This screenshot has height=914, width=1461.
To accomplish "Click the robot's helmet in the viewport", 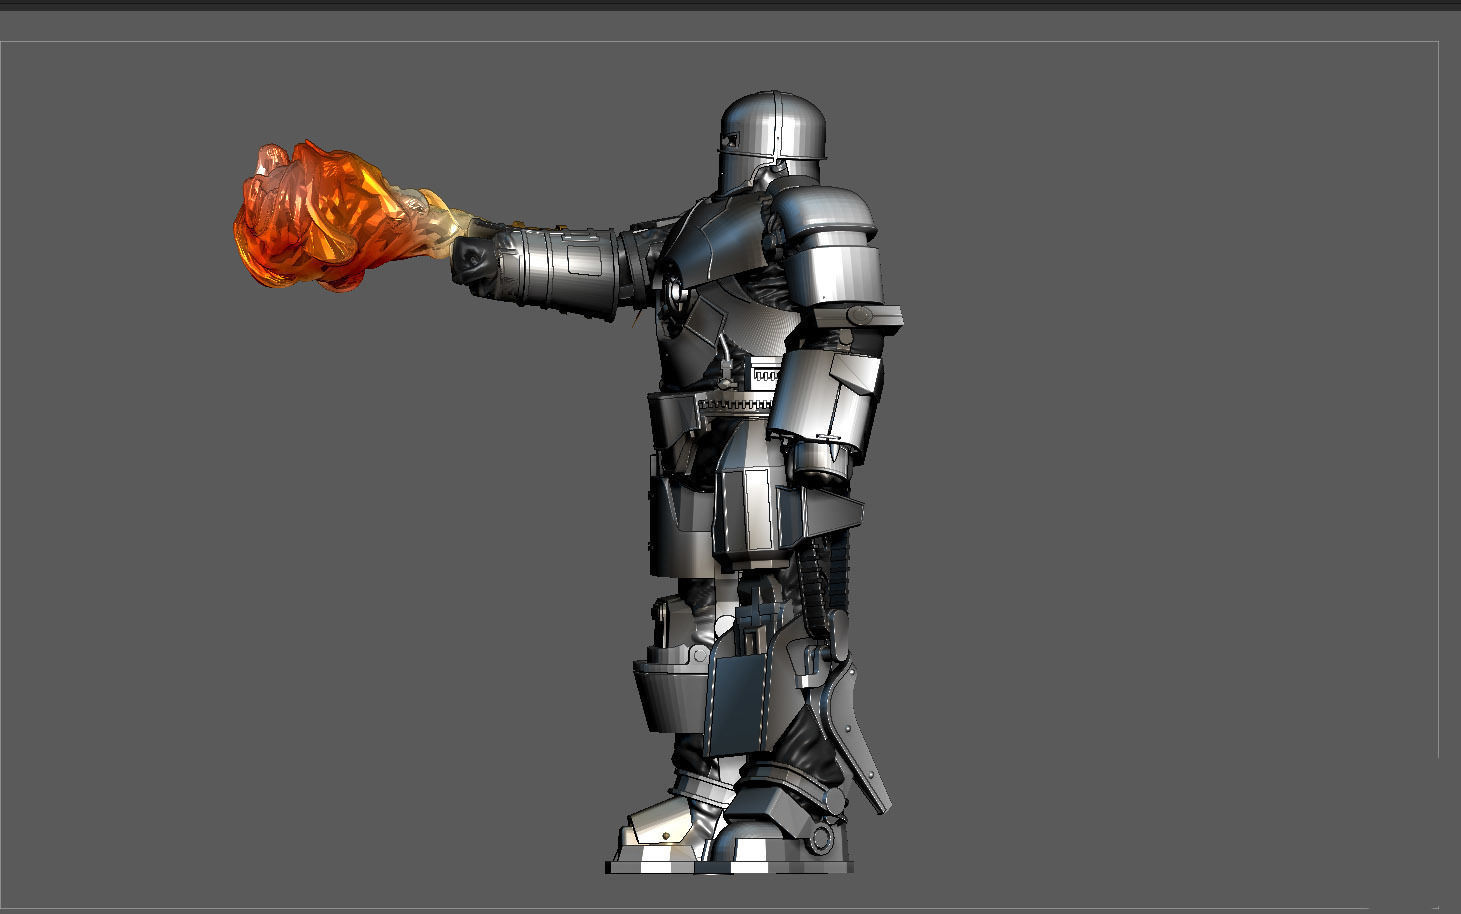I will pos(773,140).
